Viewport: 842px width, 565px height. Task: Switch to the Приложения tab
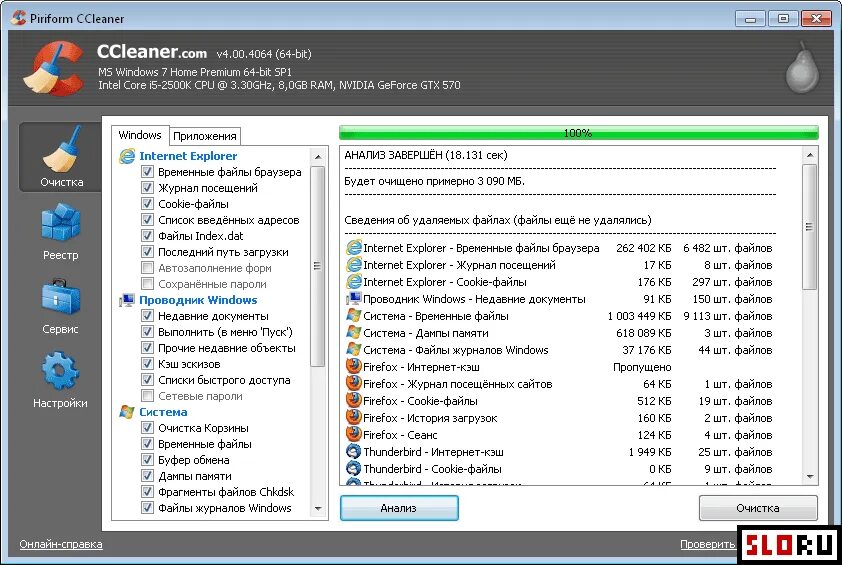point(205,136)
